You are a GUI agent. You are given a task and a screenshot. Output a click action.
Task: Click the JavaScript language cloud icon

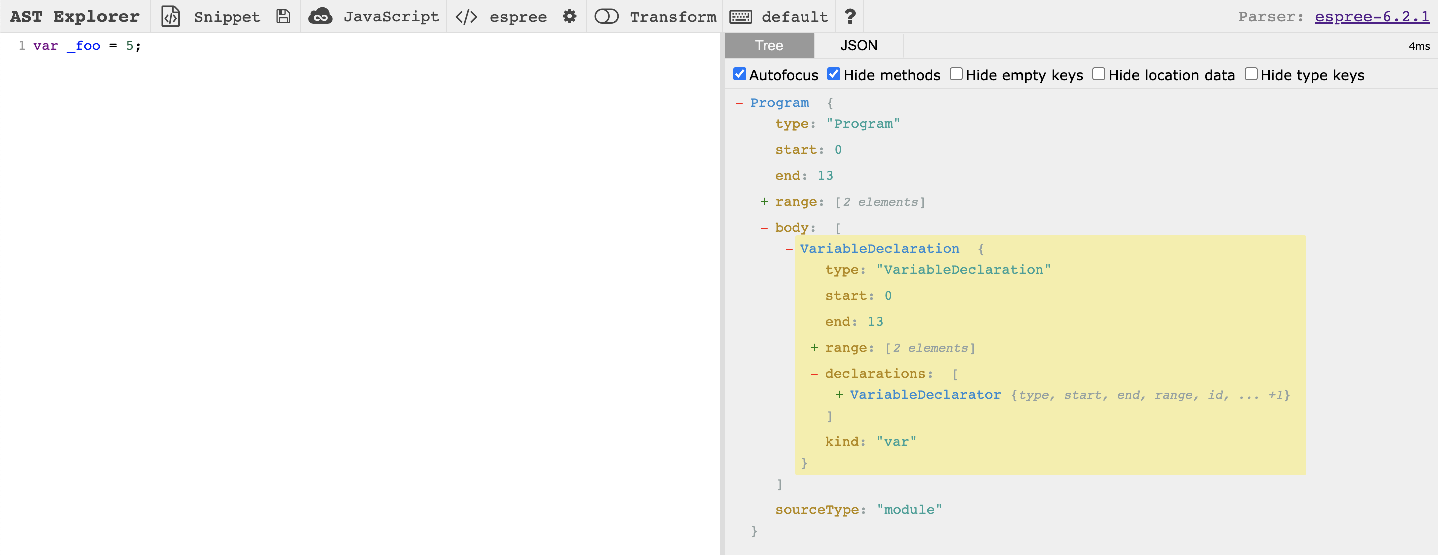[x=320, y=16]
